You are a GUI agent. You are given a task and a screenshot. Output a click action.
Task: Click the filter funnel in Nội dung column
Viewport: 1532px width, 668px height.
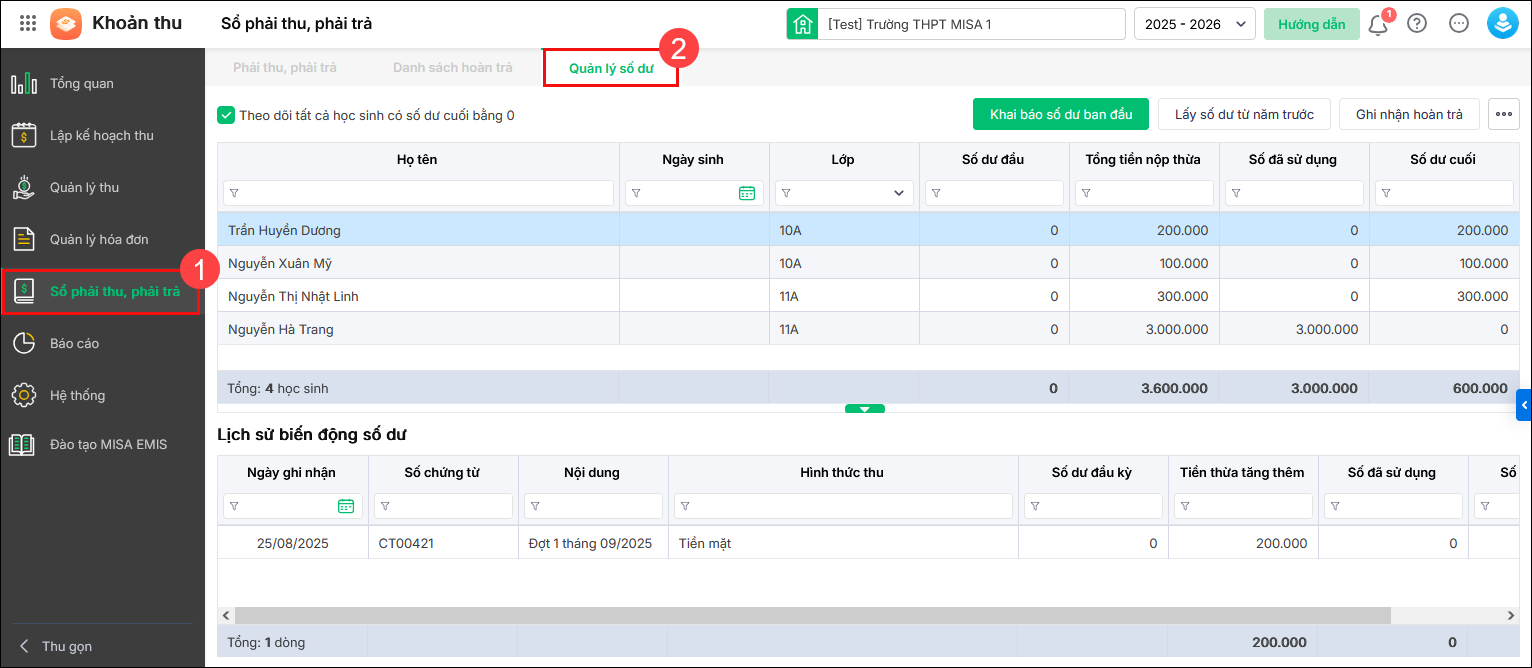[534, 506]
